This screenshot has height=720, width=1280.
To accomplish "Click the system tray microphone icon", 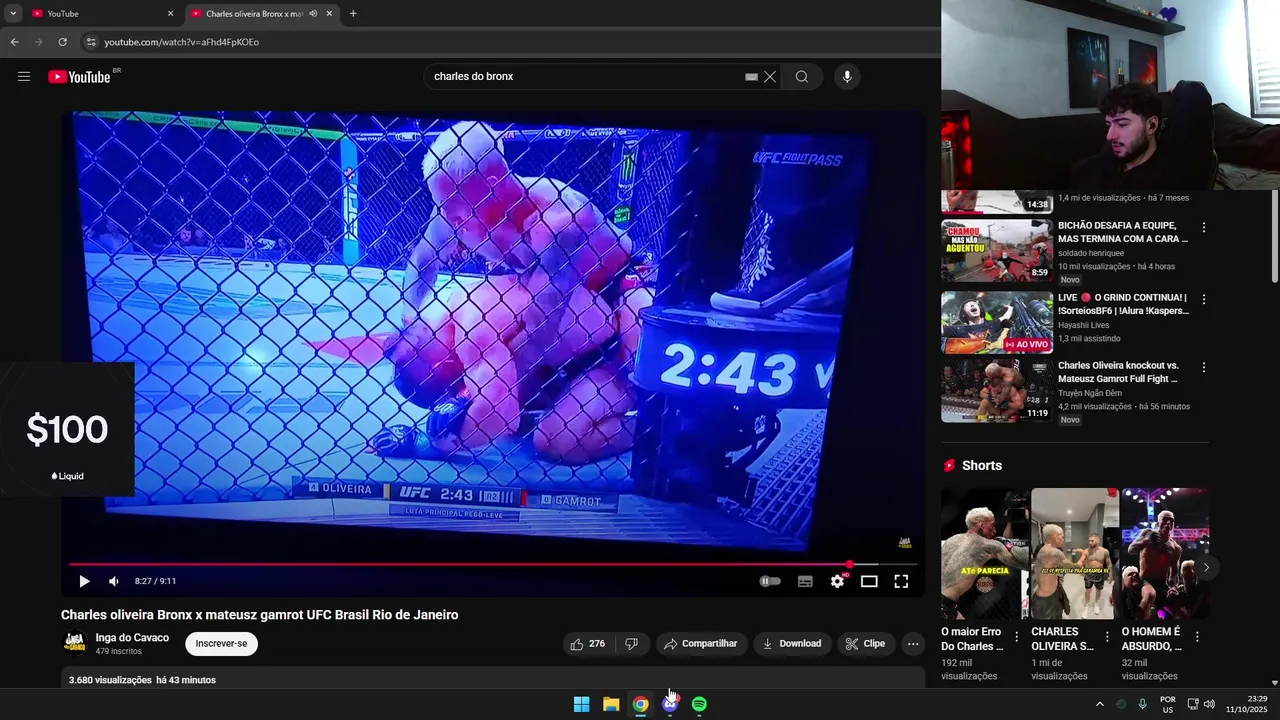I will 1142,704.
